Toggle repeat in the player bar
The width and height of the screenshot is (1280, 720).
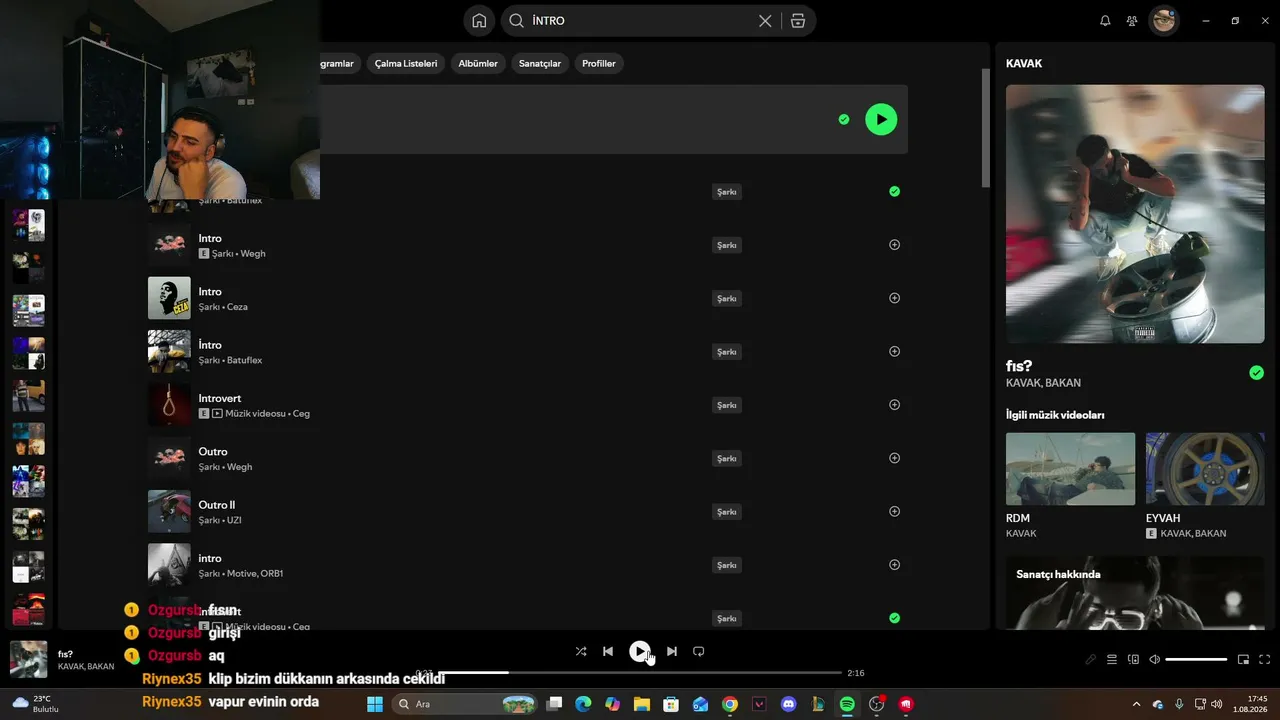pyautogui.click(x=699, y=651)
